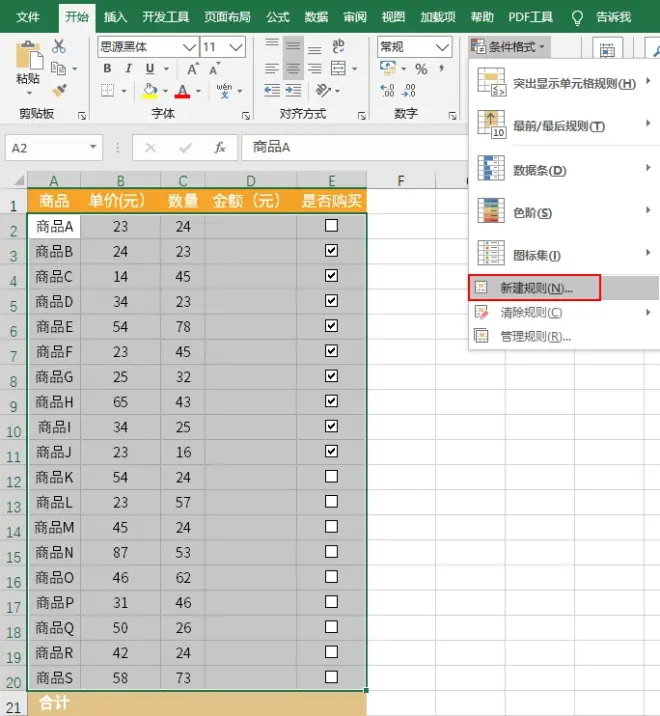Select the Format Painter brush icon
The image size is (660, 716).
click(x=59, y=90)
